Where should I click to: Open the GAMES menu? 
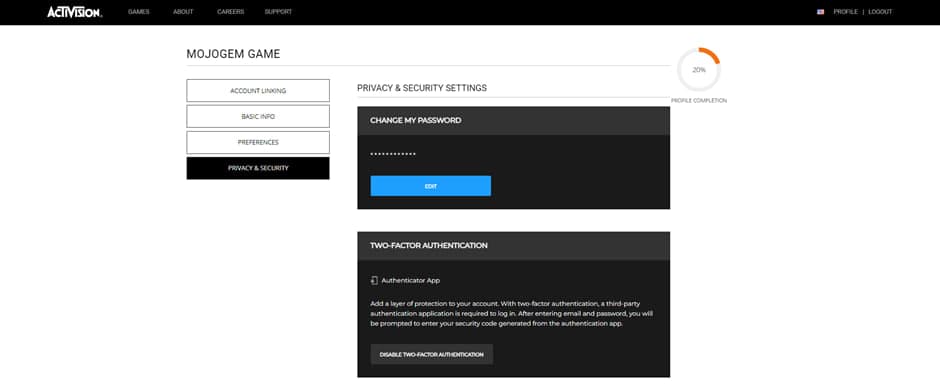138,12
